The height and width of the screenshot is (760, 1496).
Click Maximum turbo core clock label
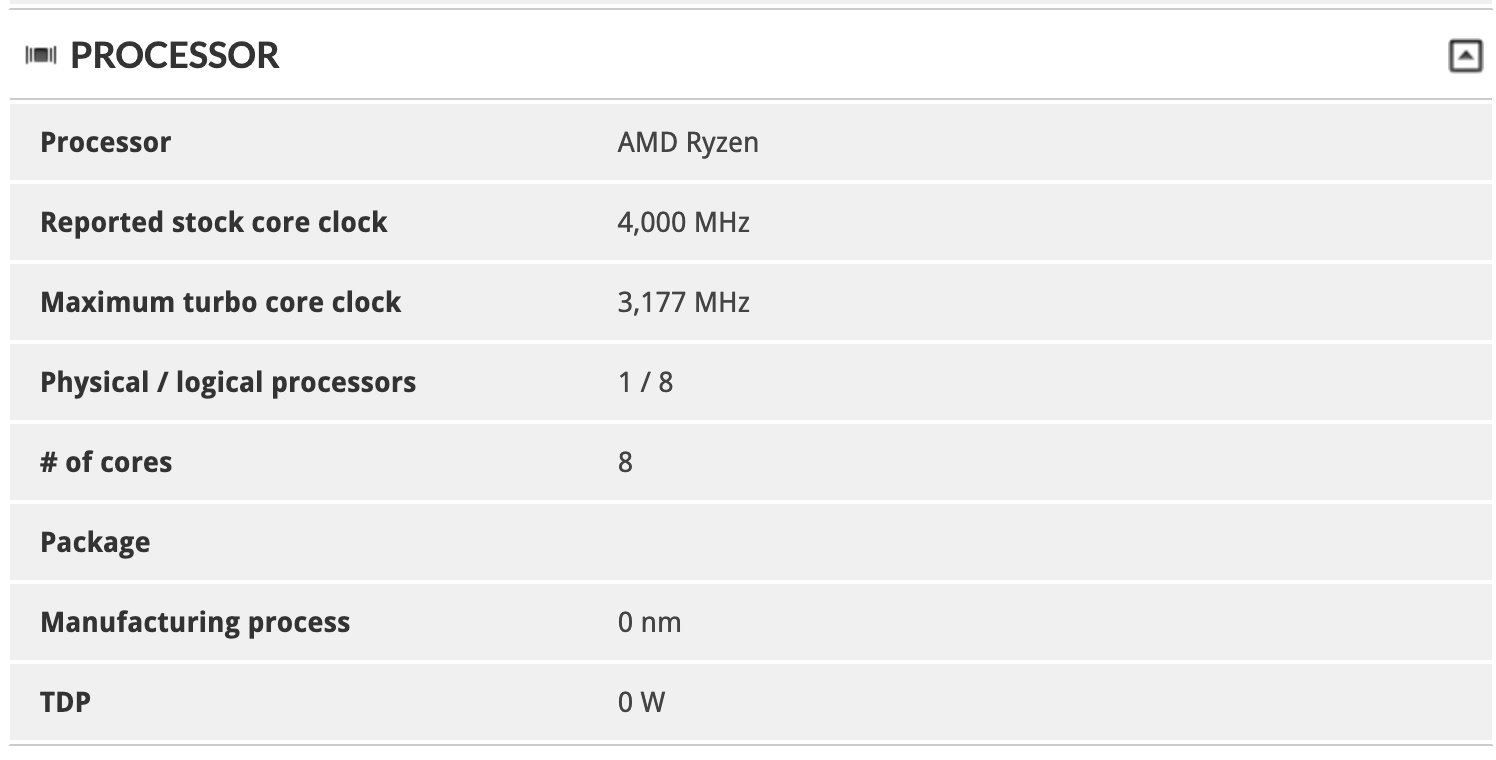pyautogui.click(x=220, y=302)
